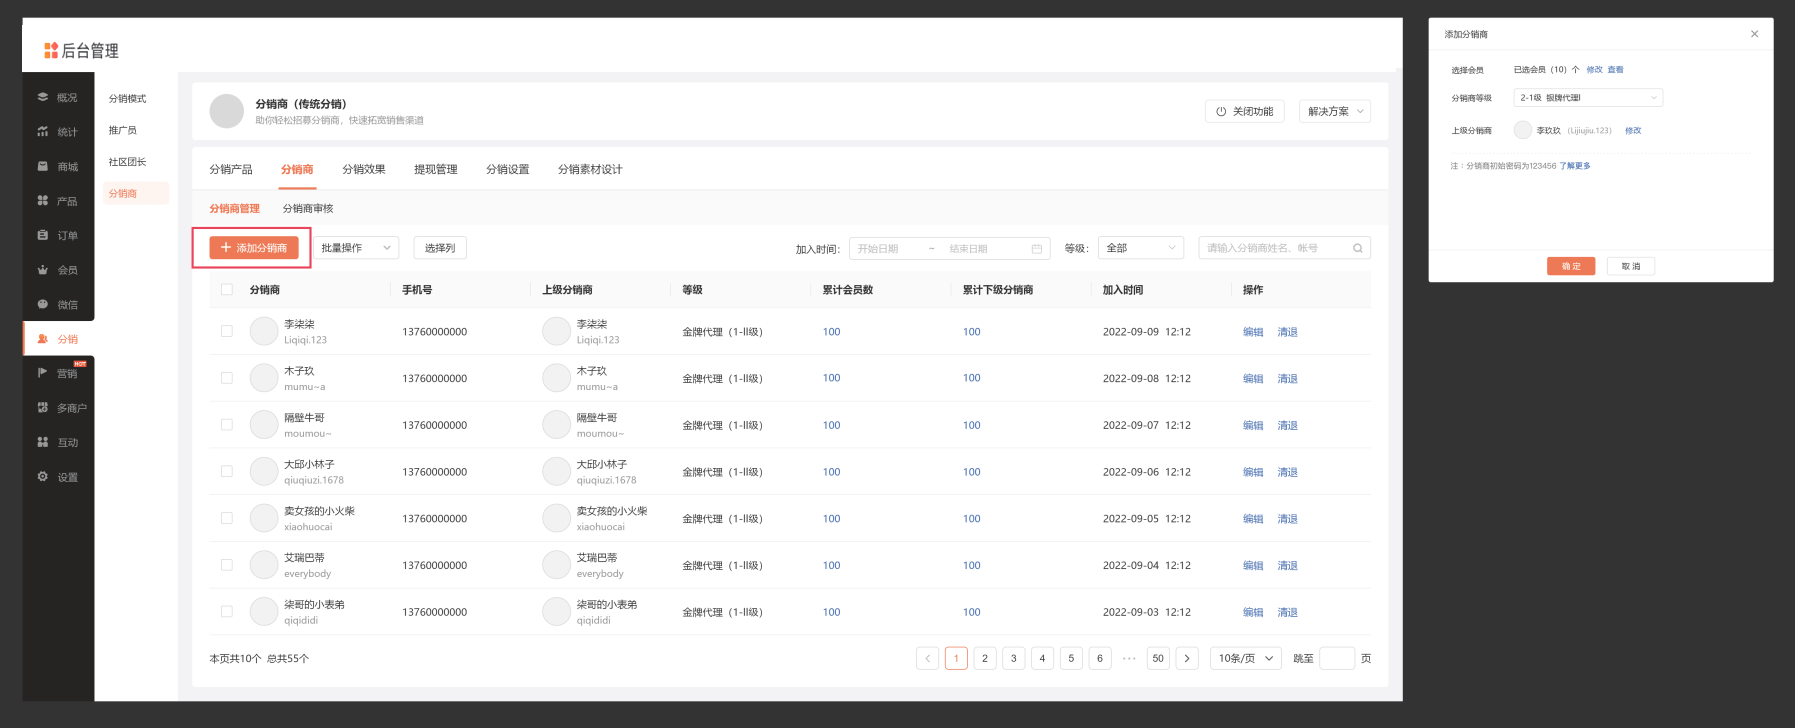1795x728 pixels.
Task: Click 李玖玖 avatar in 添加分销商 dialog
Action: 1523,130
